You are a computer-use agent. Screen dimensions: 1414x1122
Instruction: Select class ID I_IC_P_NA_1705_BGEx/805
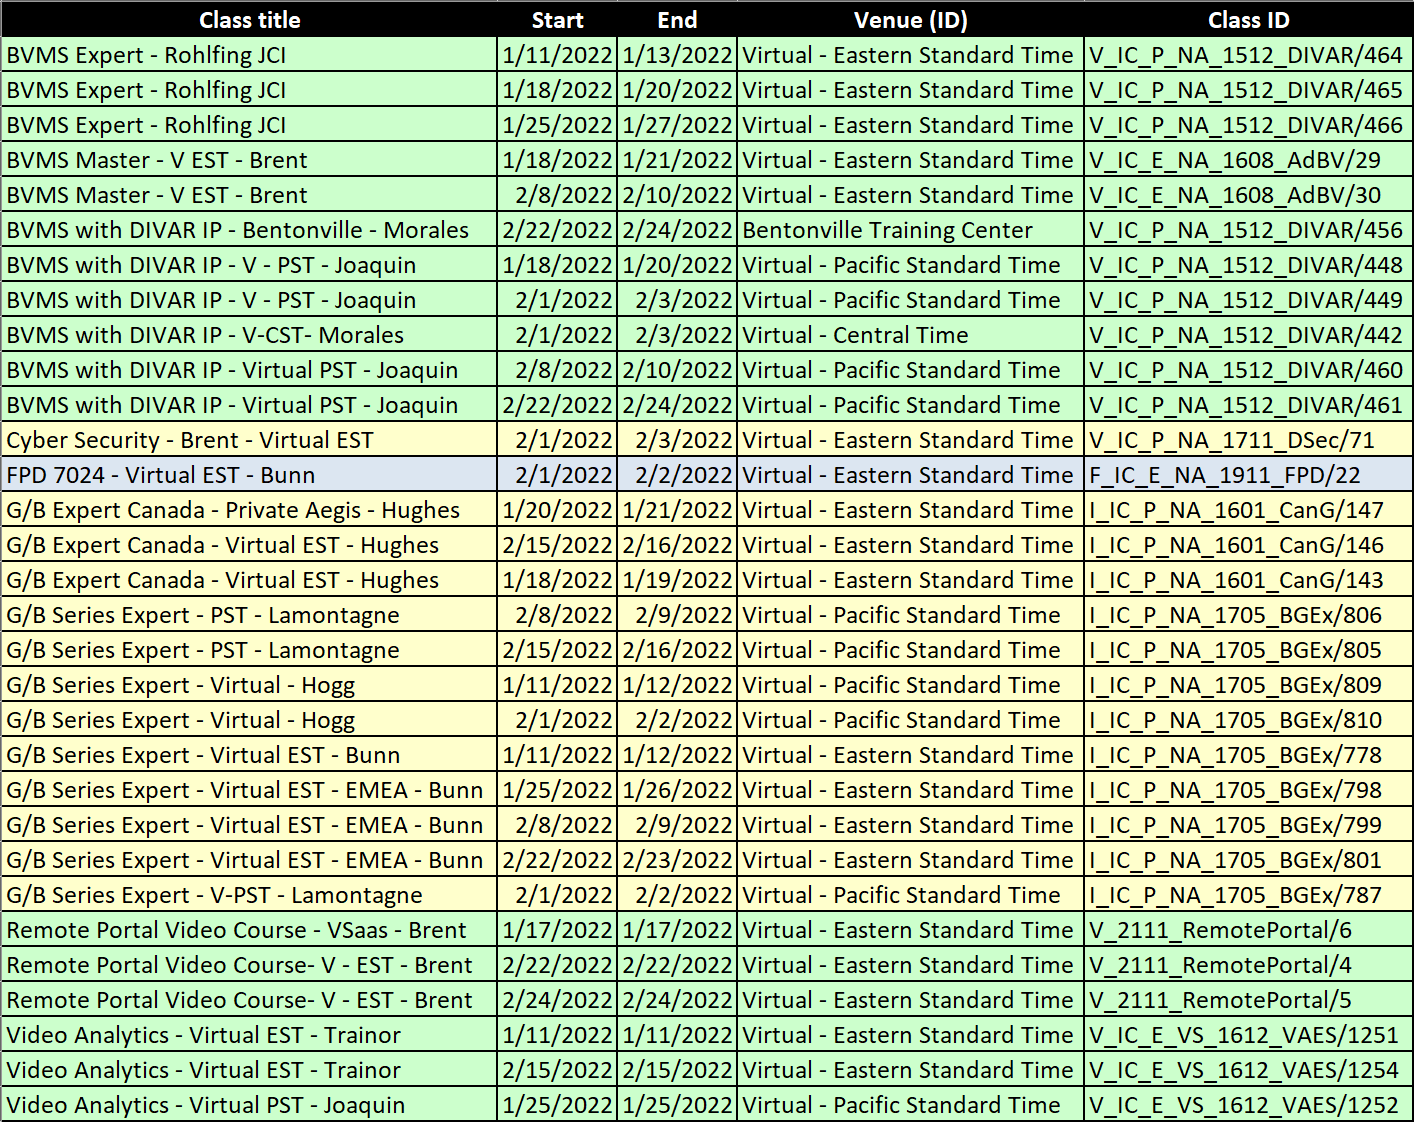click(1248, 650)
